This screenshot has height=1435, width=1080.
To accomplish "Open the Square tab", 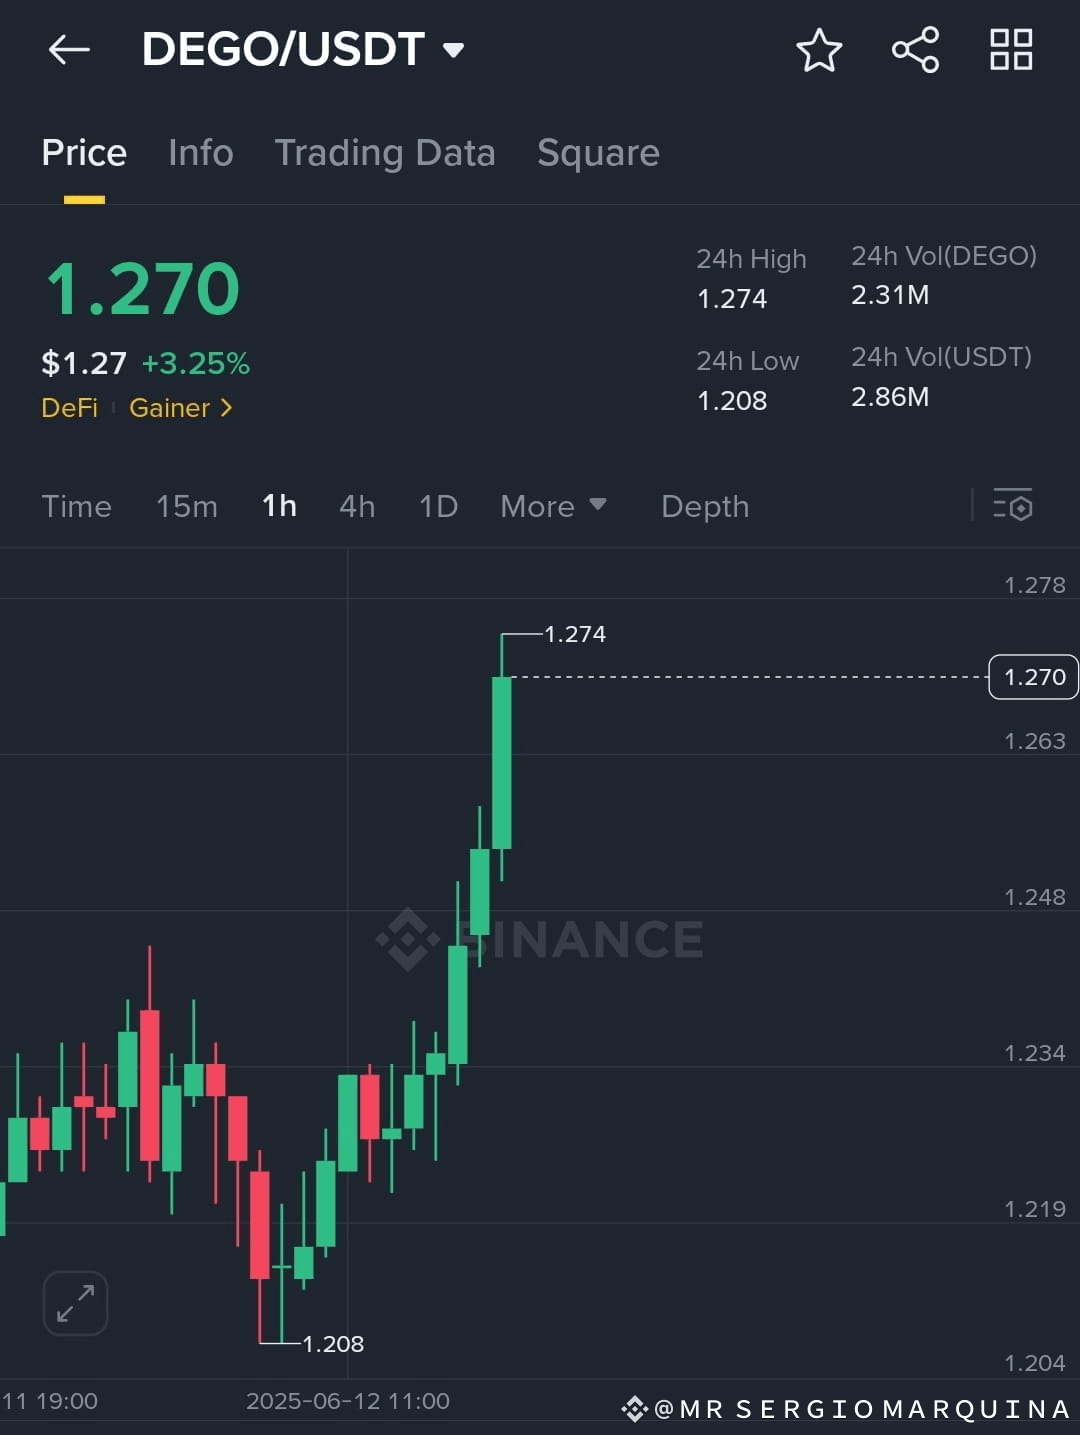I will 598,152.
